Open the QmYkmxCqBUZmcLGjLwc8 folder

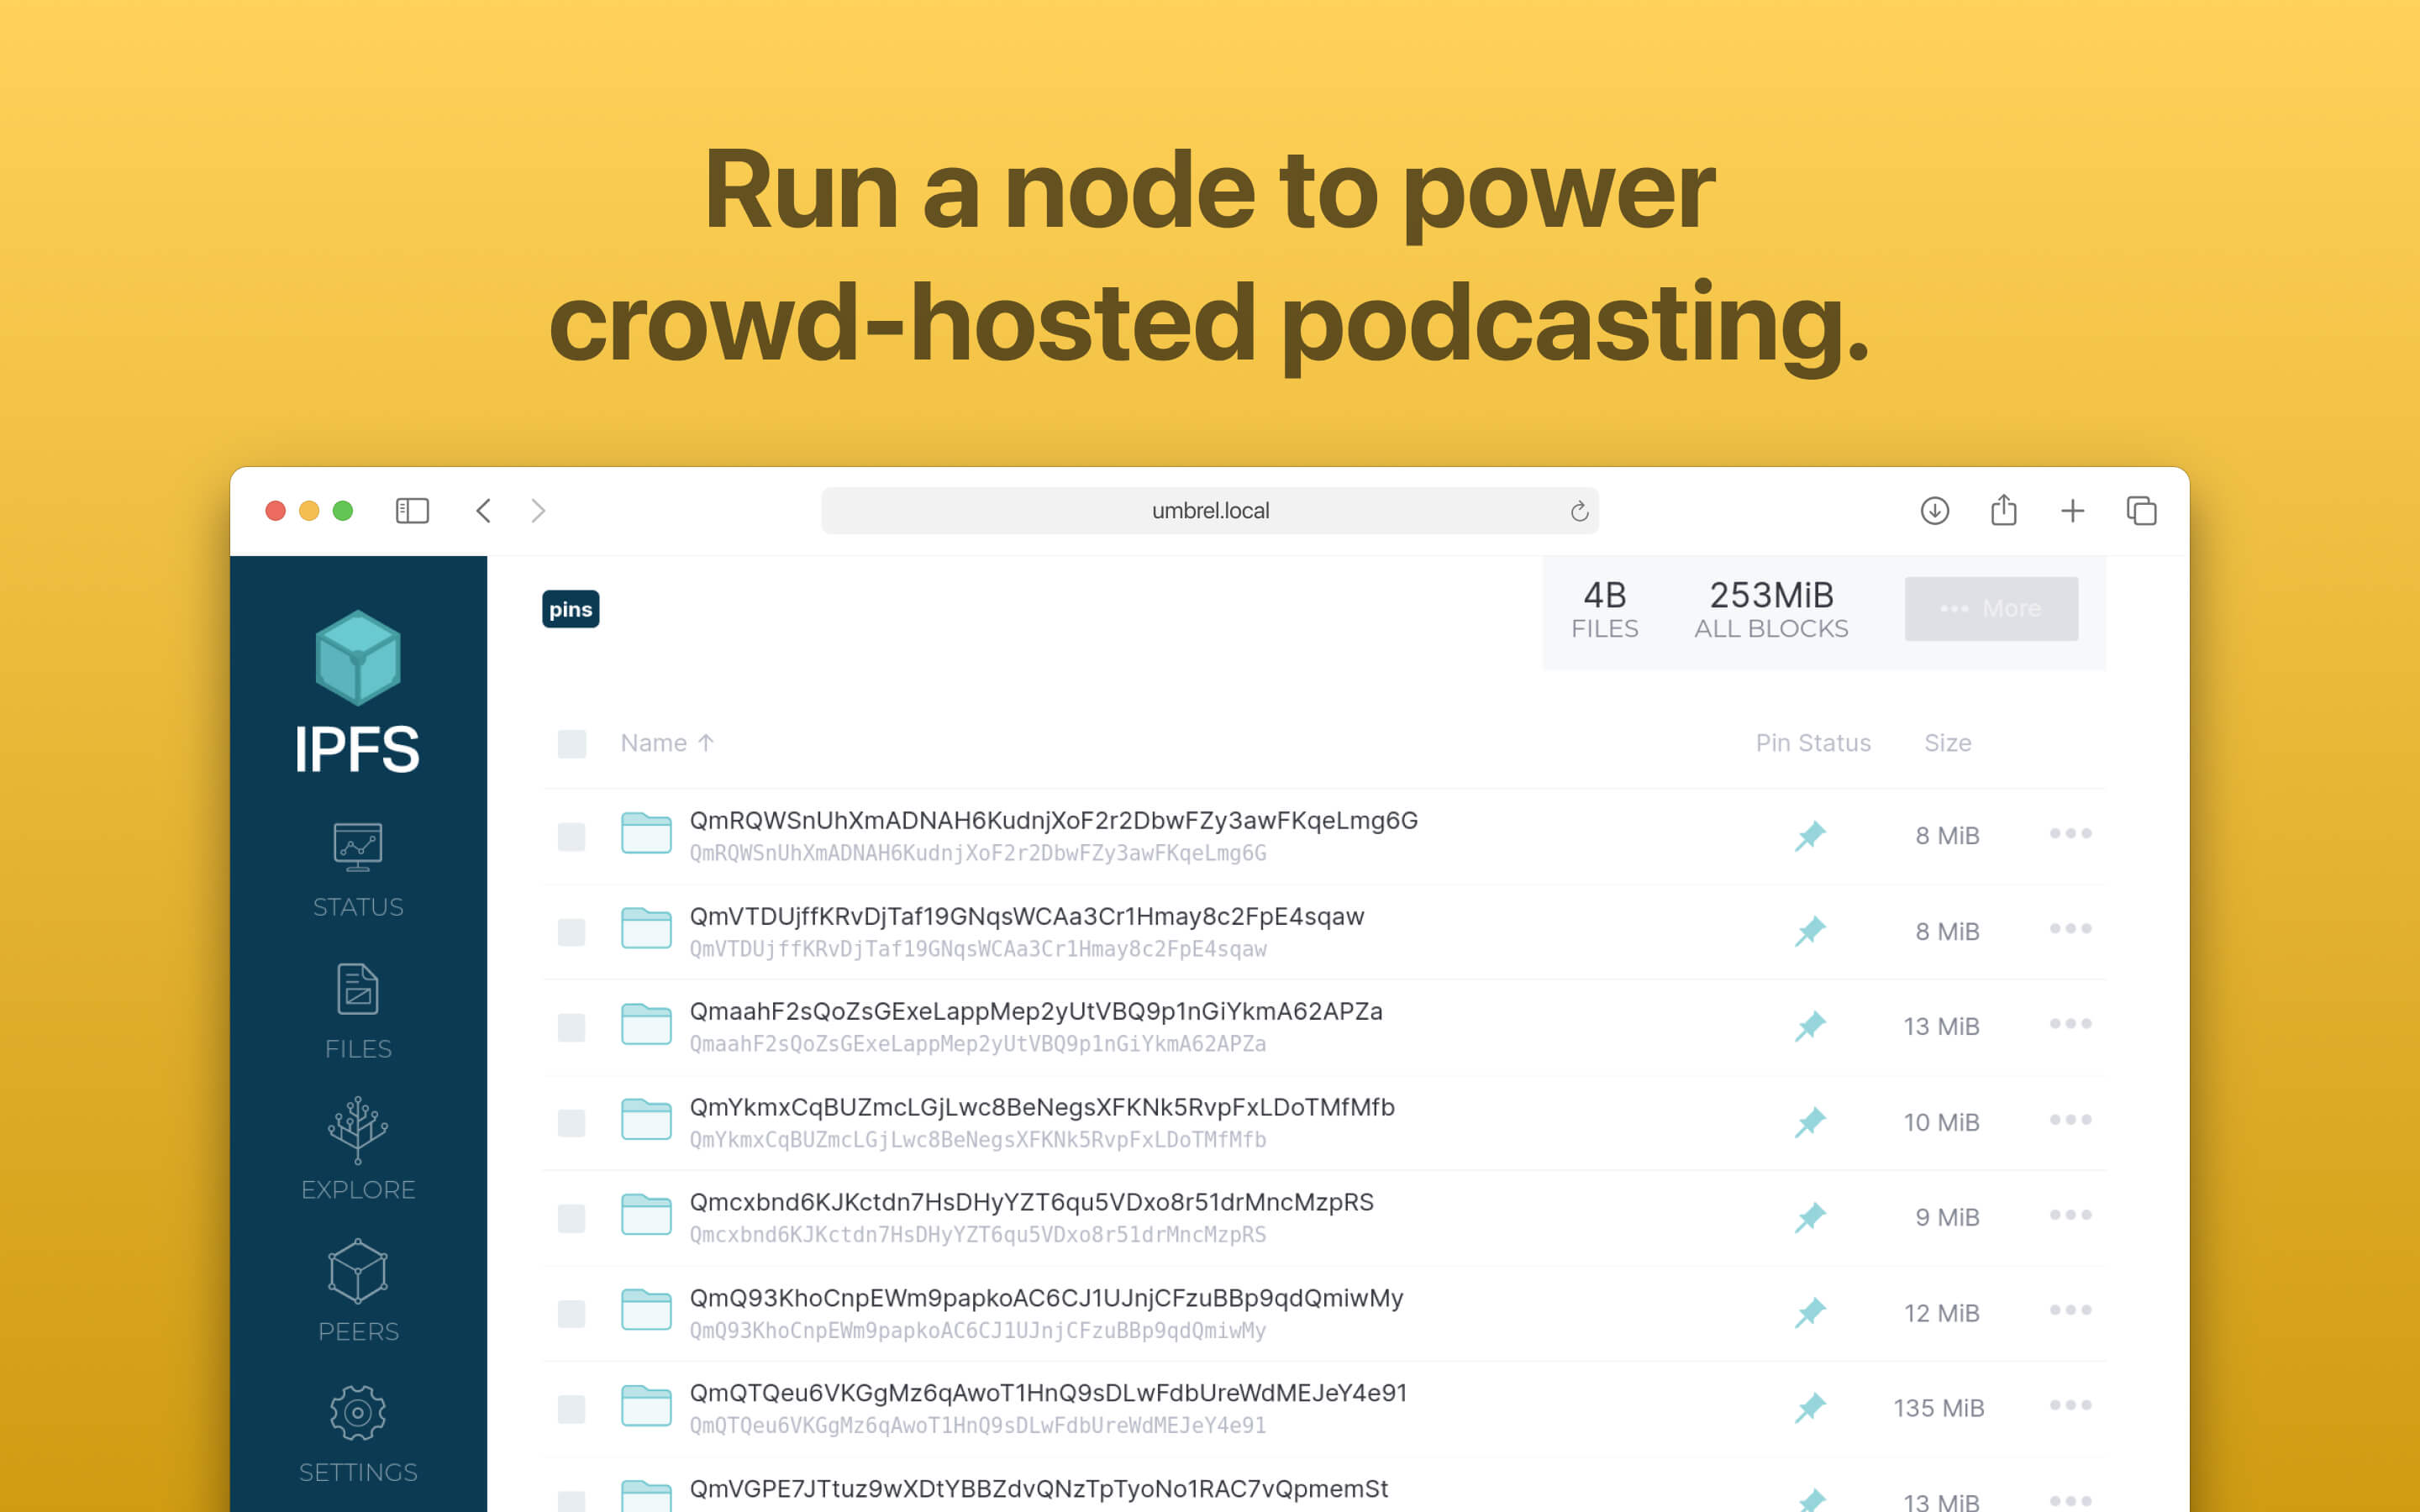coord(1040,1107)
